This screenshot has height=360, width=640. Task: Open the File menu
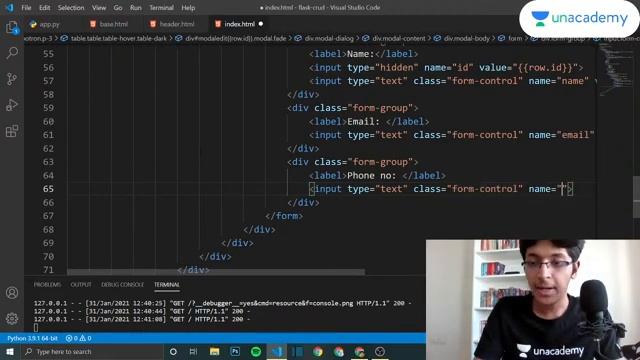pyautogui.click(x=26, y=8)
